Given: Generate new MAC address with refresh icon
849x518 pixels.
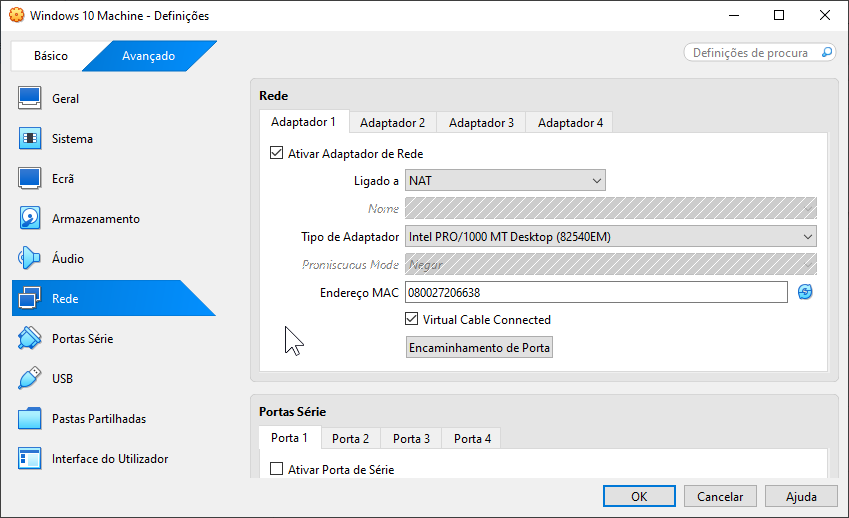Looking at the screenshot, I should coord(805,292).
